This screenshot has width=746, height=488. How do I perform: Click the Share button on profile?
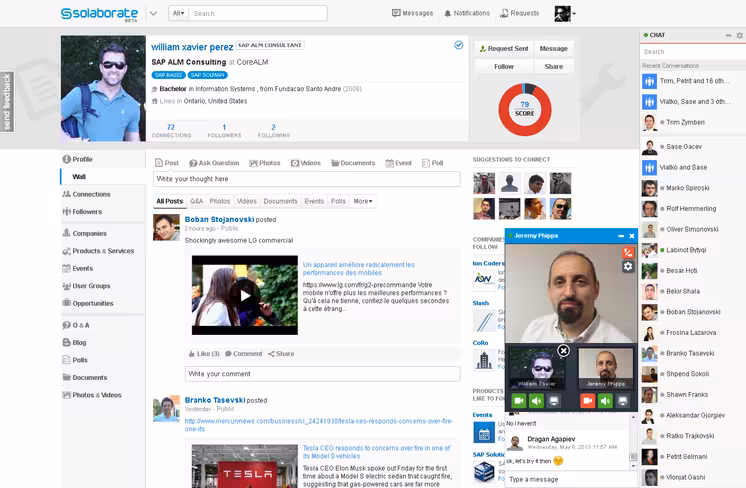(554, 67)
